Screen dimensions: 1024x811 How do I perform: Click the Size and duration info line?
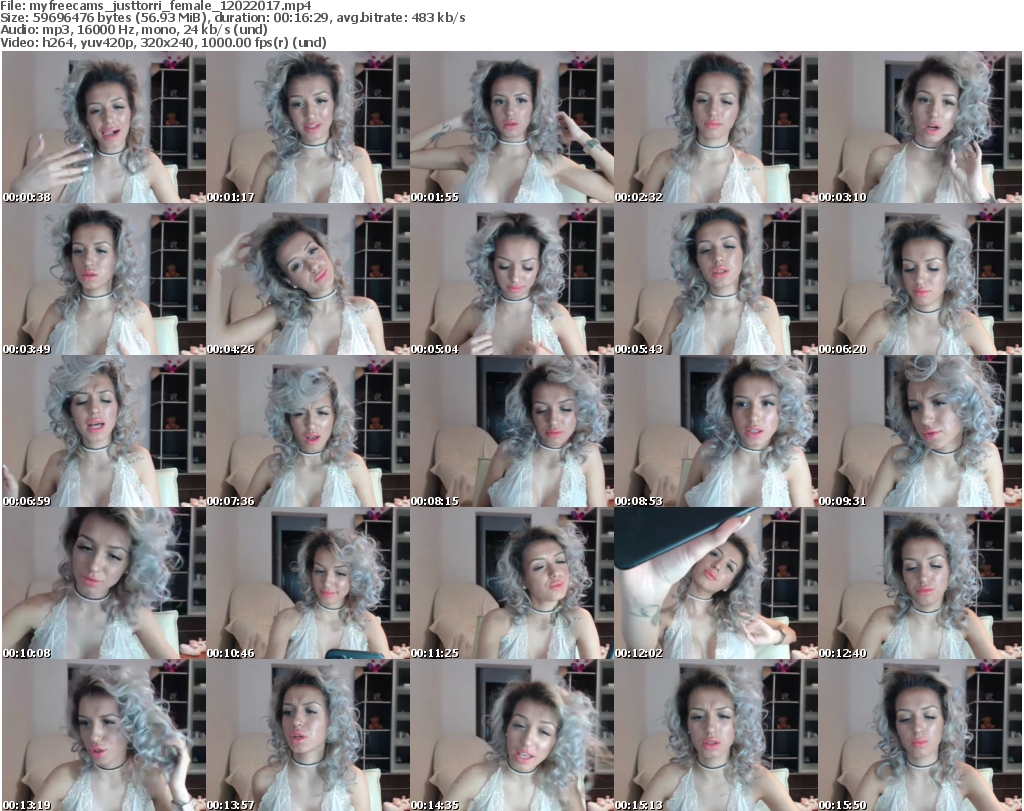pyautogui.click(x=232, y=18)
